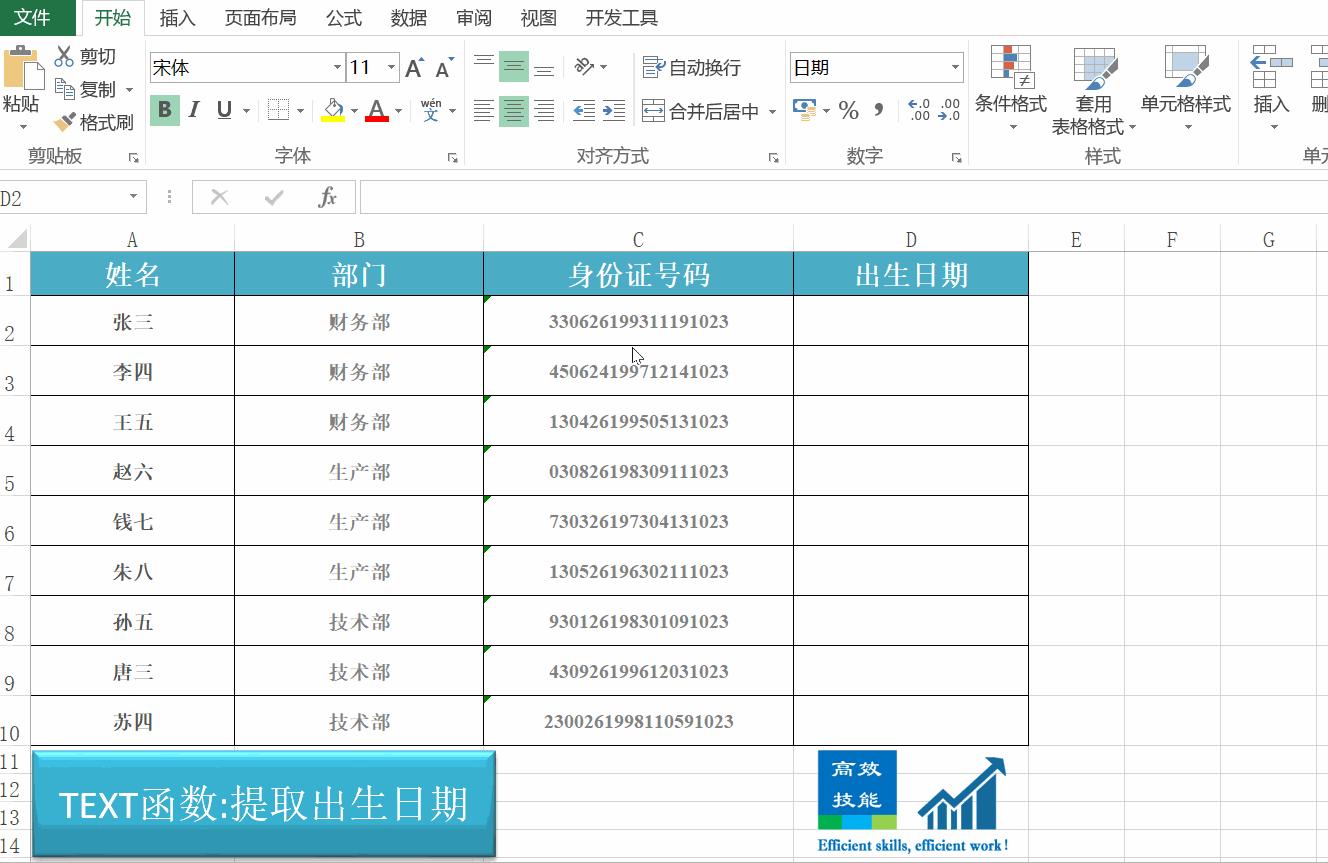Apply Percent style to the selection
This screenshot has height=863, width=1328.
point(848,110)
